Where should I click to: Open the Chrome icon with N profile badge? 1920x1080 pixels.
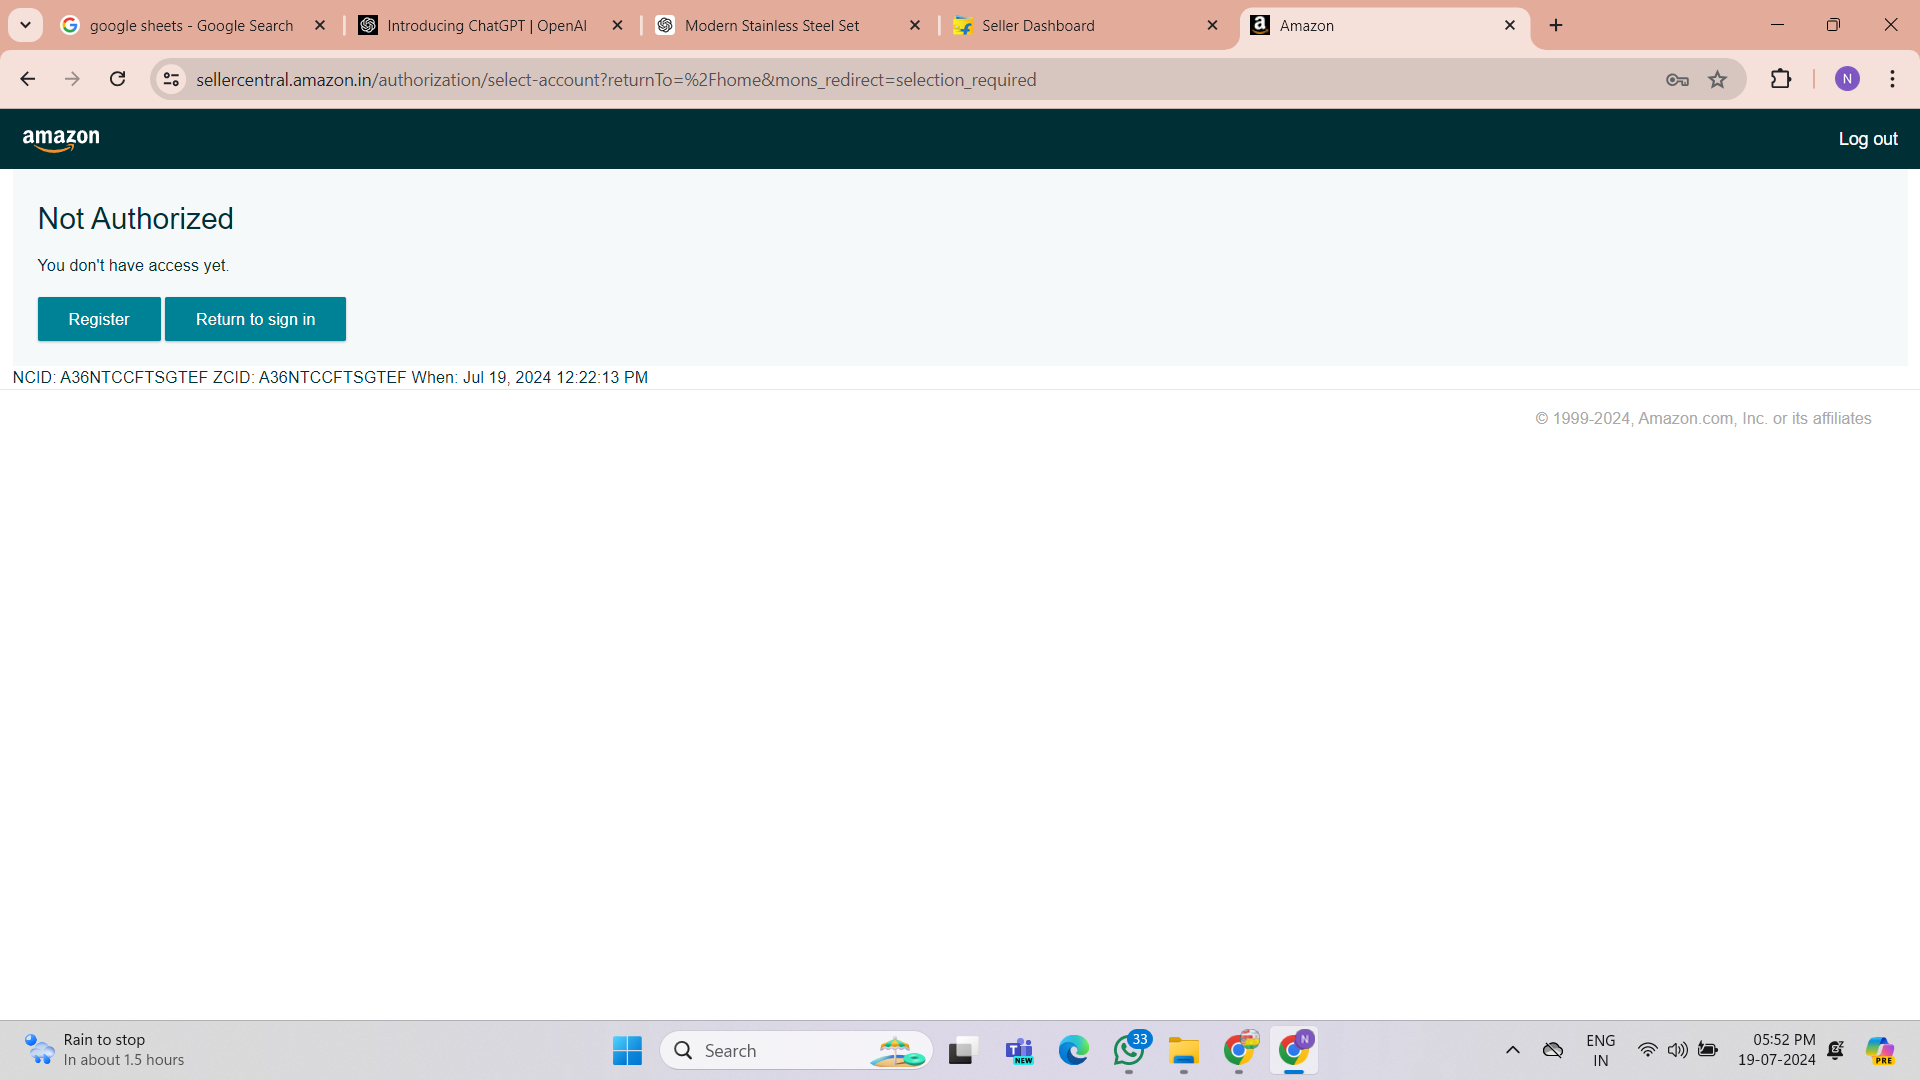click(x=1294, y=1050)
